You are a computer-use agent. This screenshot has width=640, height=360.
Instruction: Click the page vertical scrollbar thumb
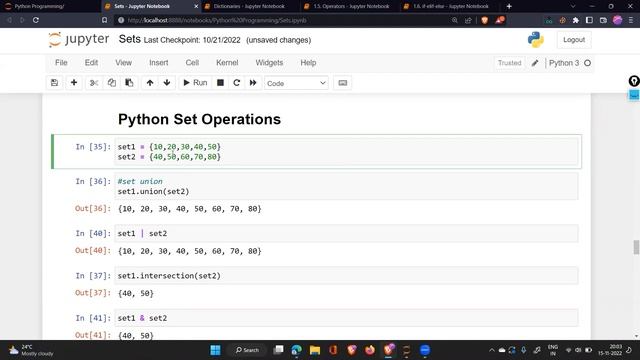click(636, 247)
